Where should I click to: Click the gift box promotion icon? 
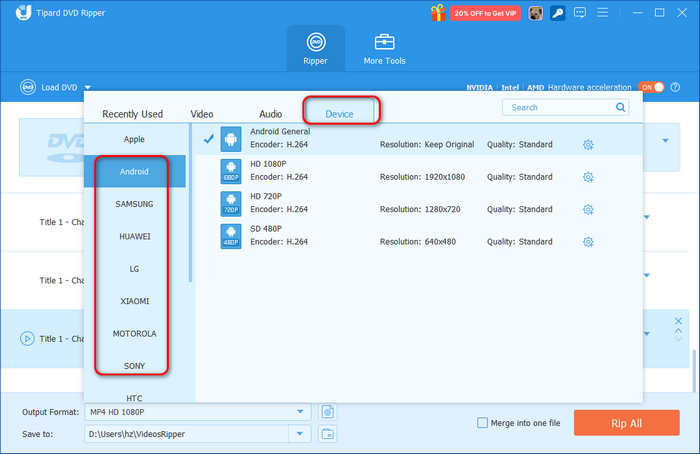click(438, 13)
